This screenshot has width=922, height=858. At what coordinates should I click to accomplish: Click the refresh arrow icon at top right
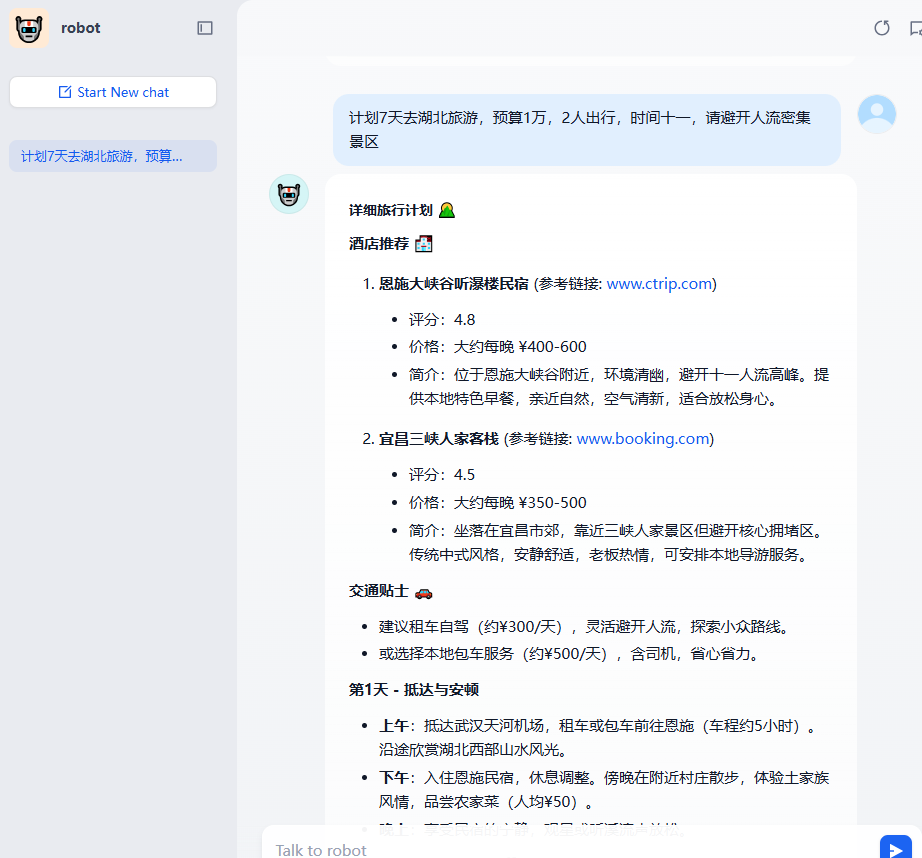[881, 28]
